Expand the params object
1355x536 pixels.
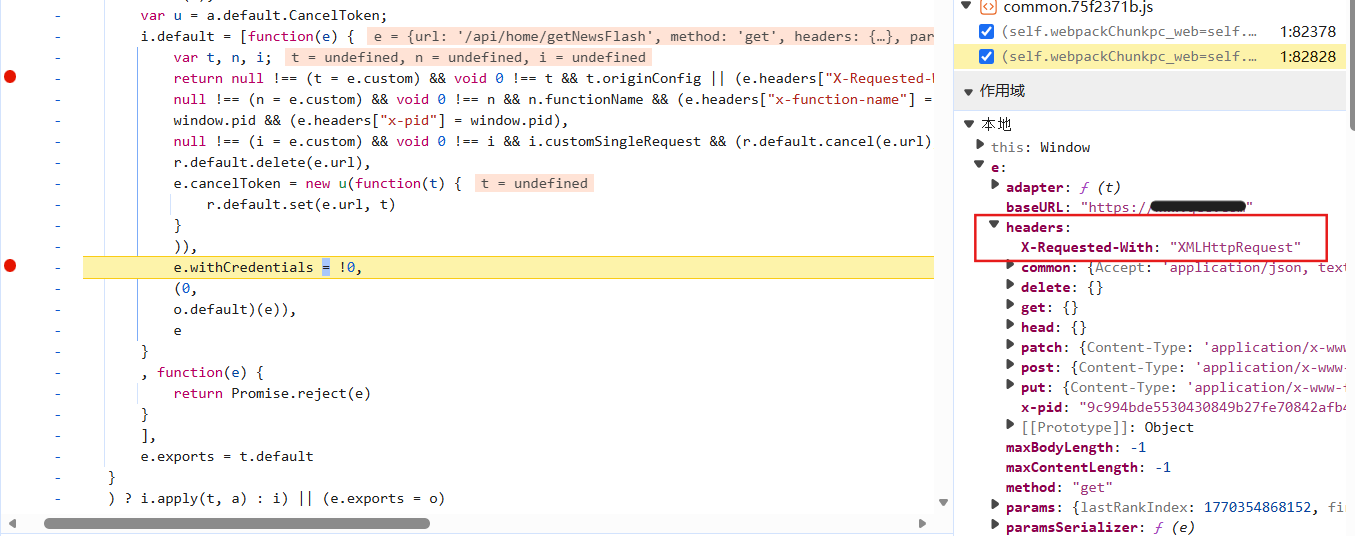(x=995, y=507)
